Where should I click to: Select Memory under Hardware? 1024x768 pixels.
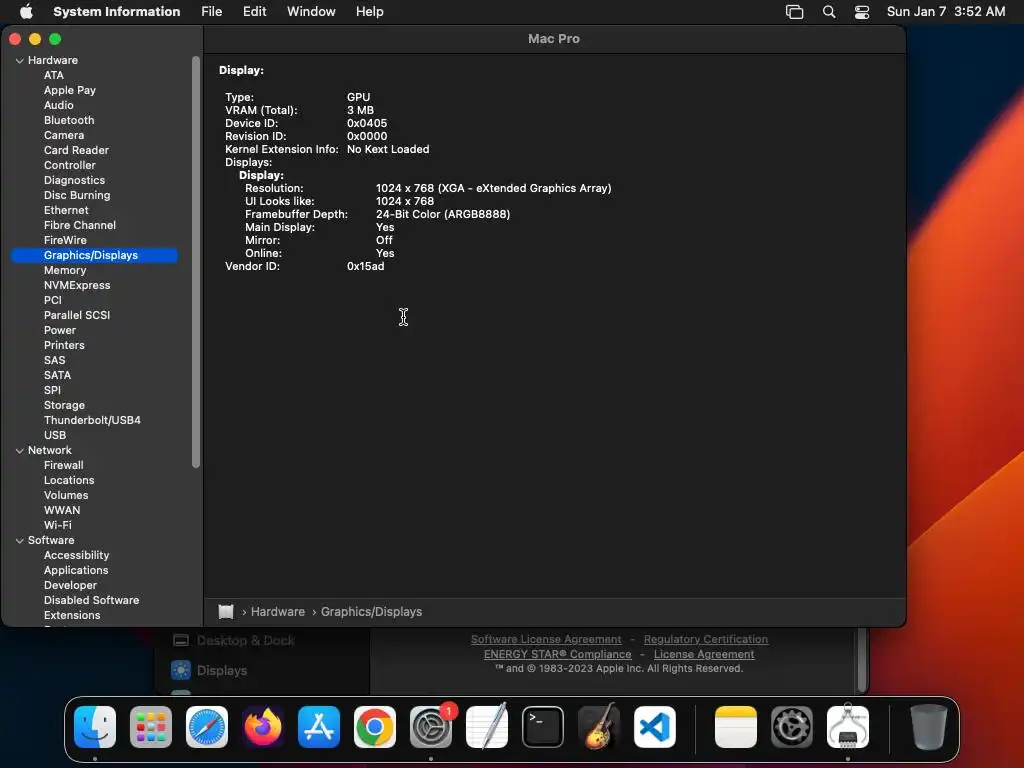65,270
